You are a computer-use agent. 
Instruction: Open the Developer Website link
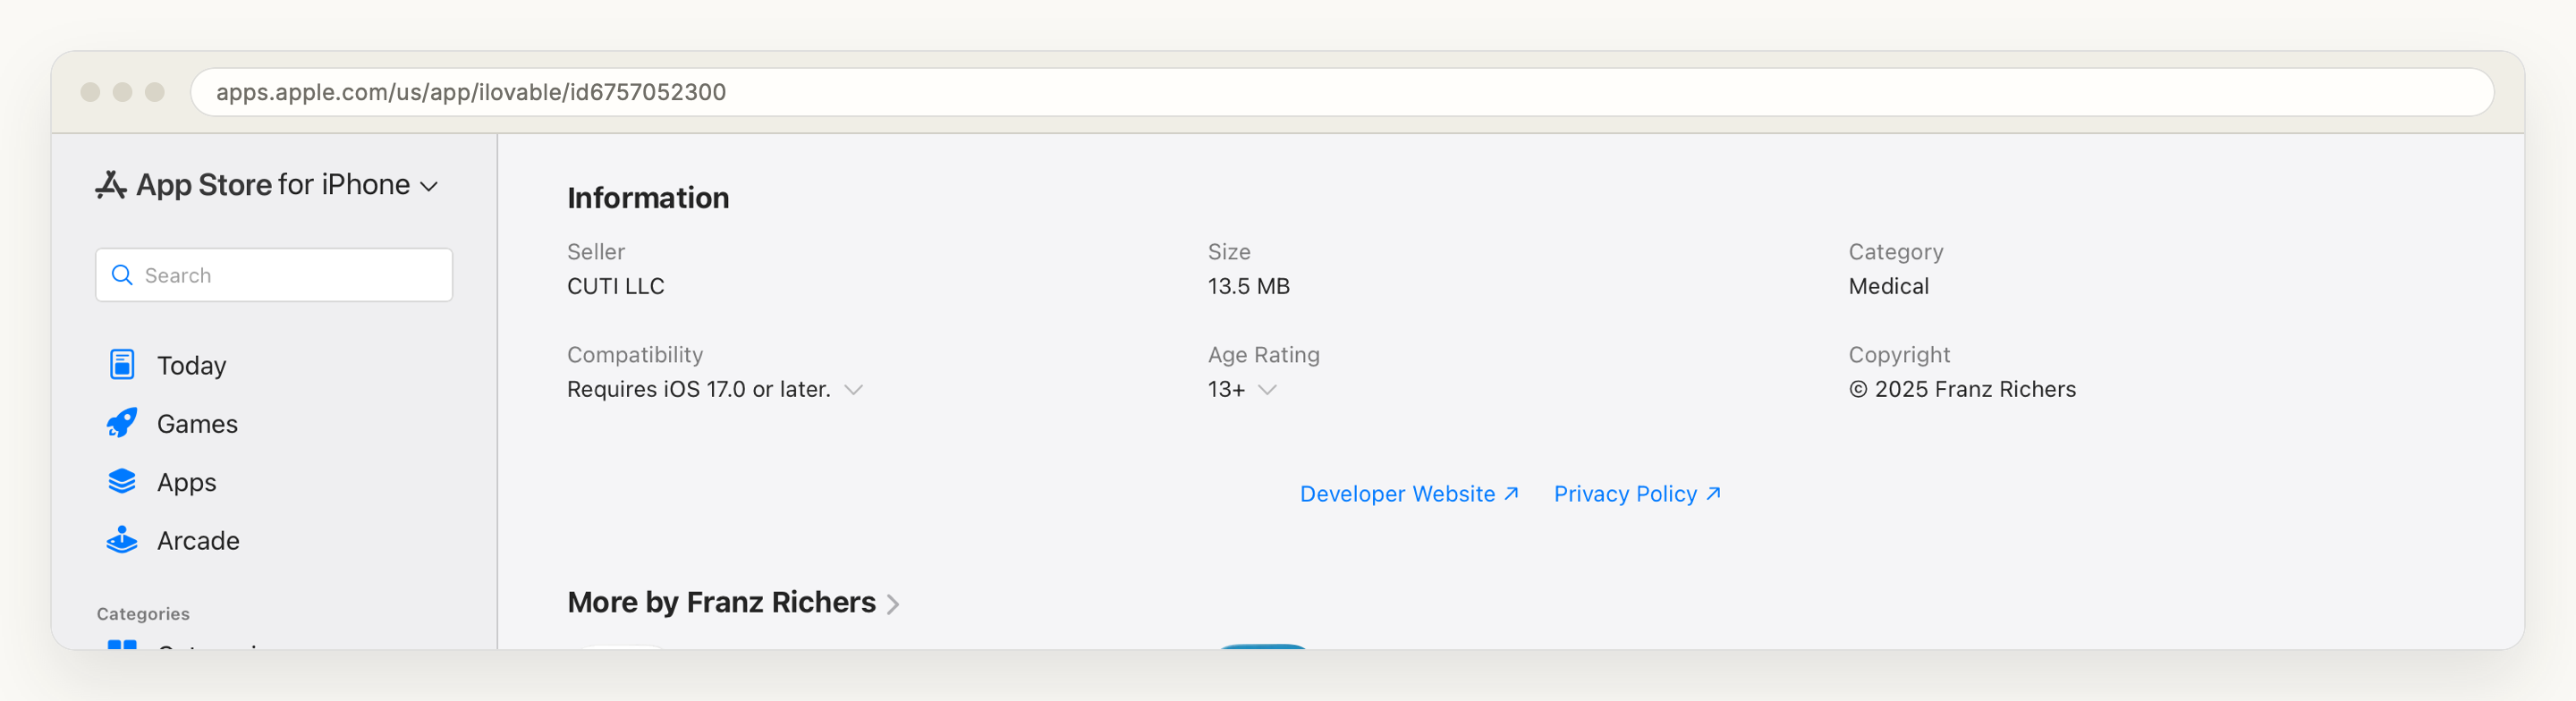(x=1409, y=494)
